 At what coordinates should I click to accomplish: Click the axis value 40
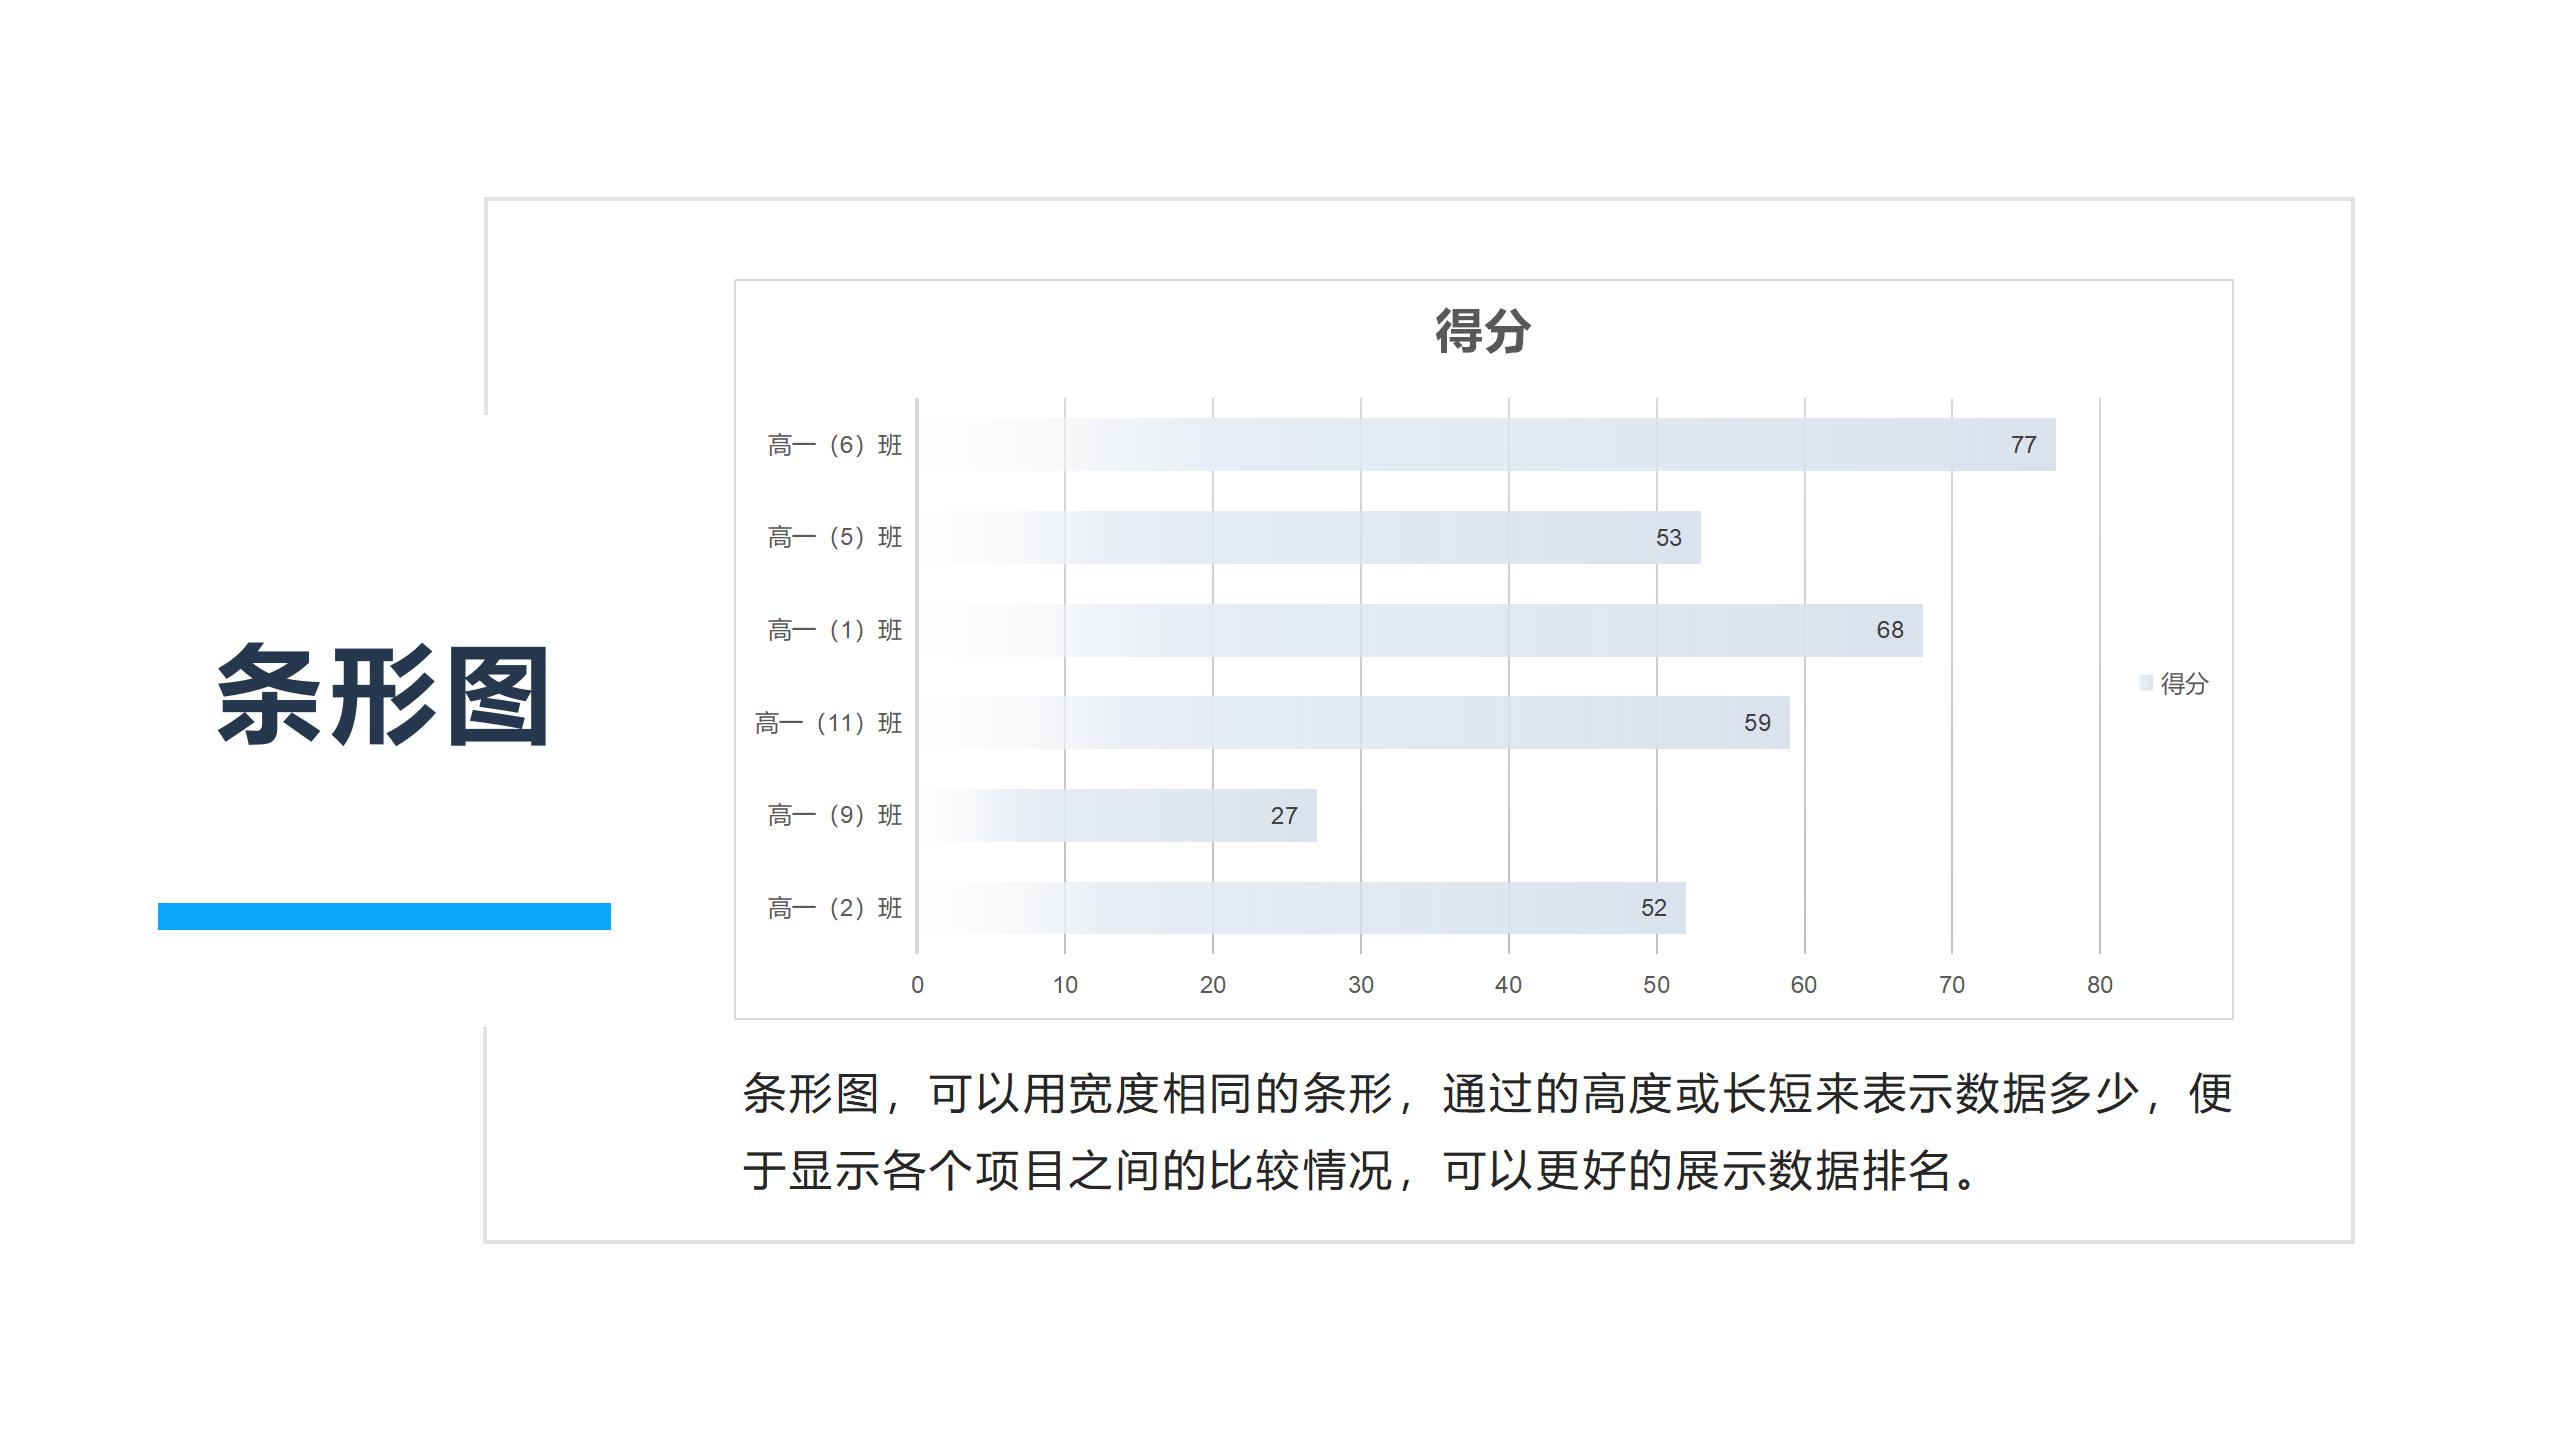point(1508,985)
